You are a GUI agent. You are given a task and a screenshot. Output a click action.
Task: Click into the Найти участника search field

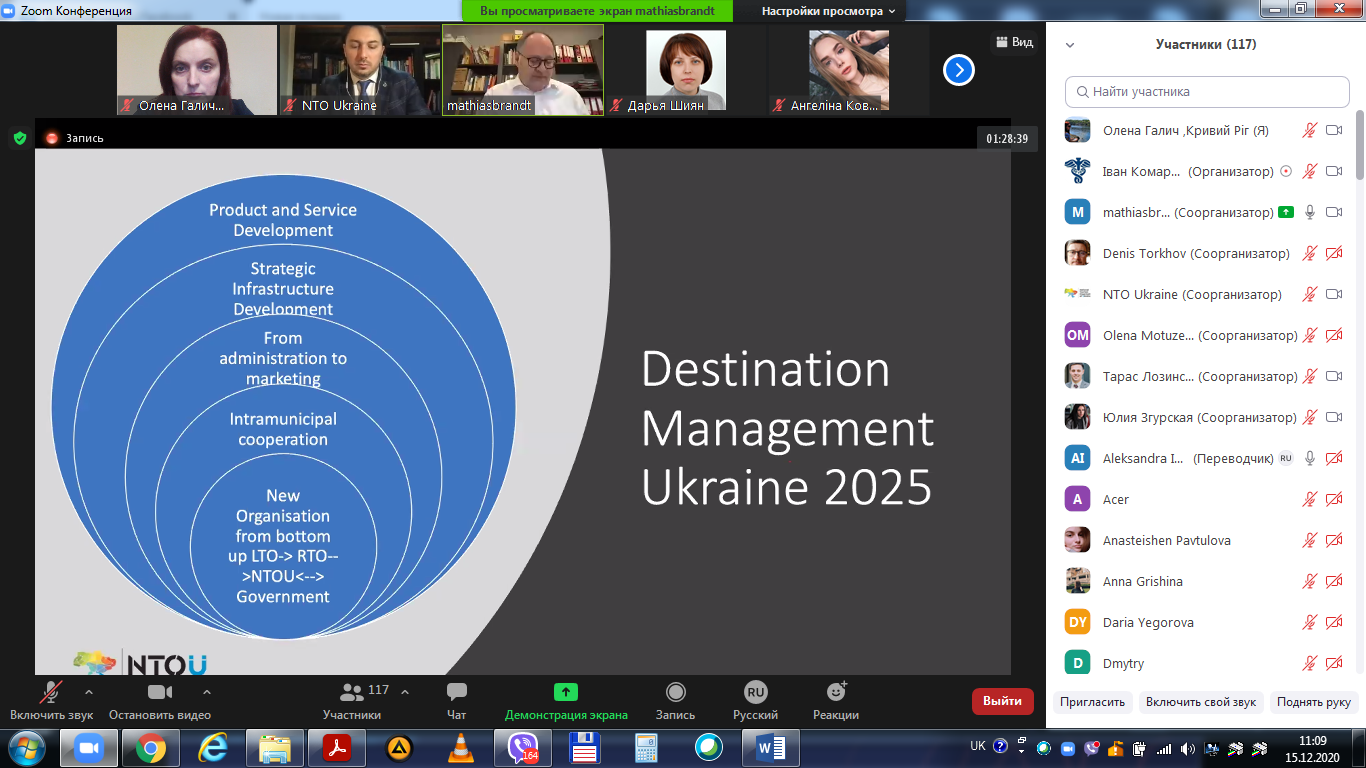click(x=1207, y=91)
